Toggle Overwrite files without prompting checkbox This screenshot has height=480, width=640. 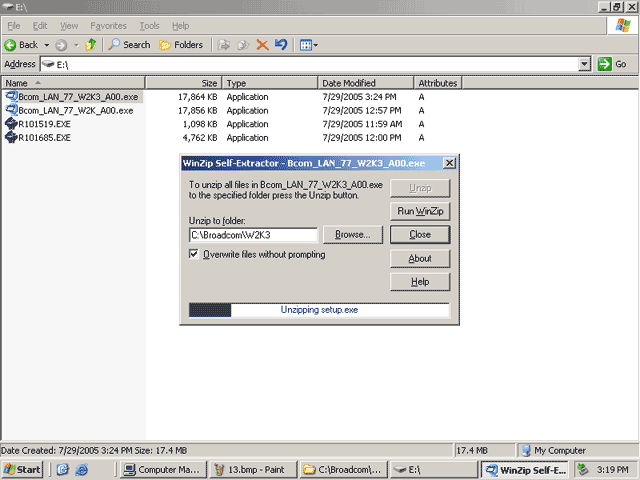click(x=194, y=254)
